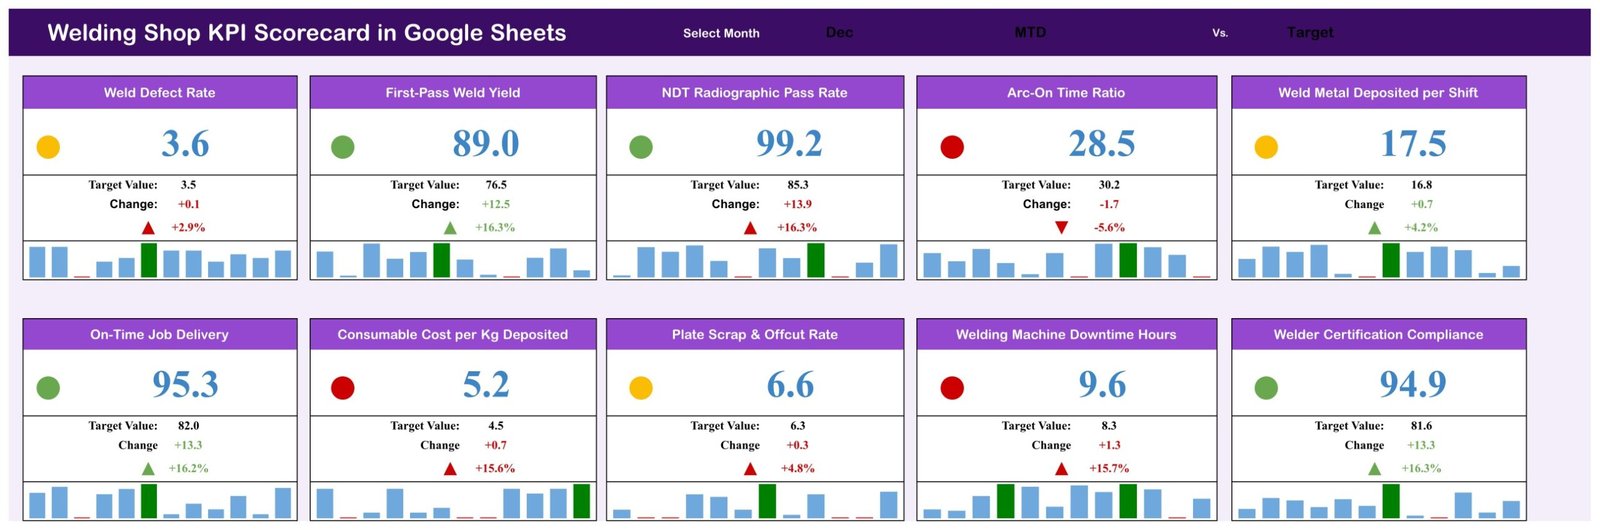The image size is (1600, 530).
Task: Click the yellow status dot for Weld Metal Deposited per Shift
Action: tap(1266, 147)
